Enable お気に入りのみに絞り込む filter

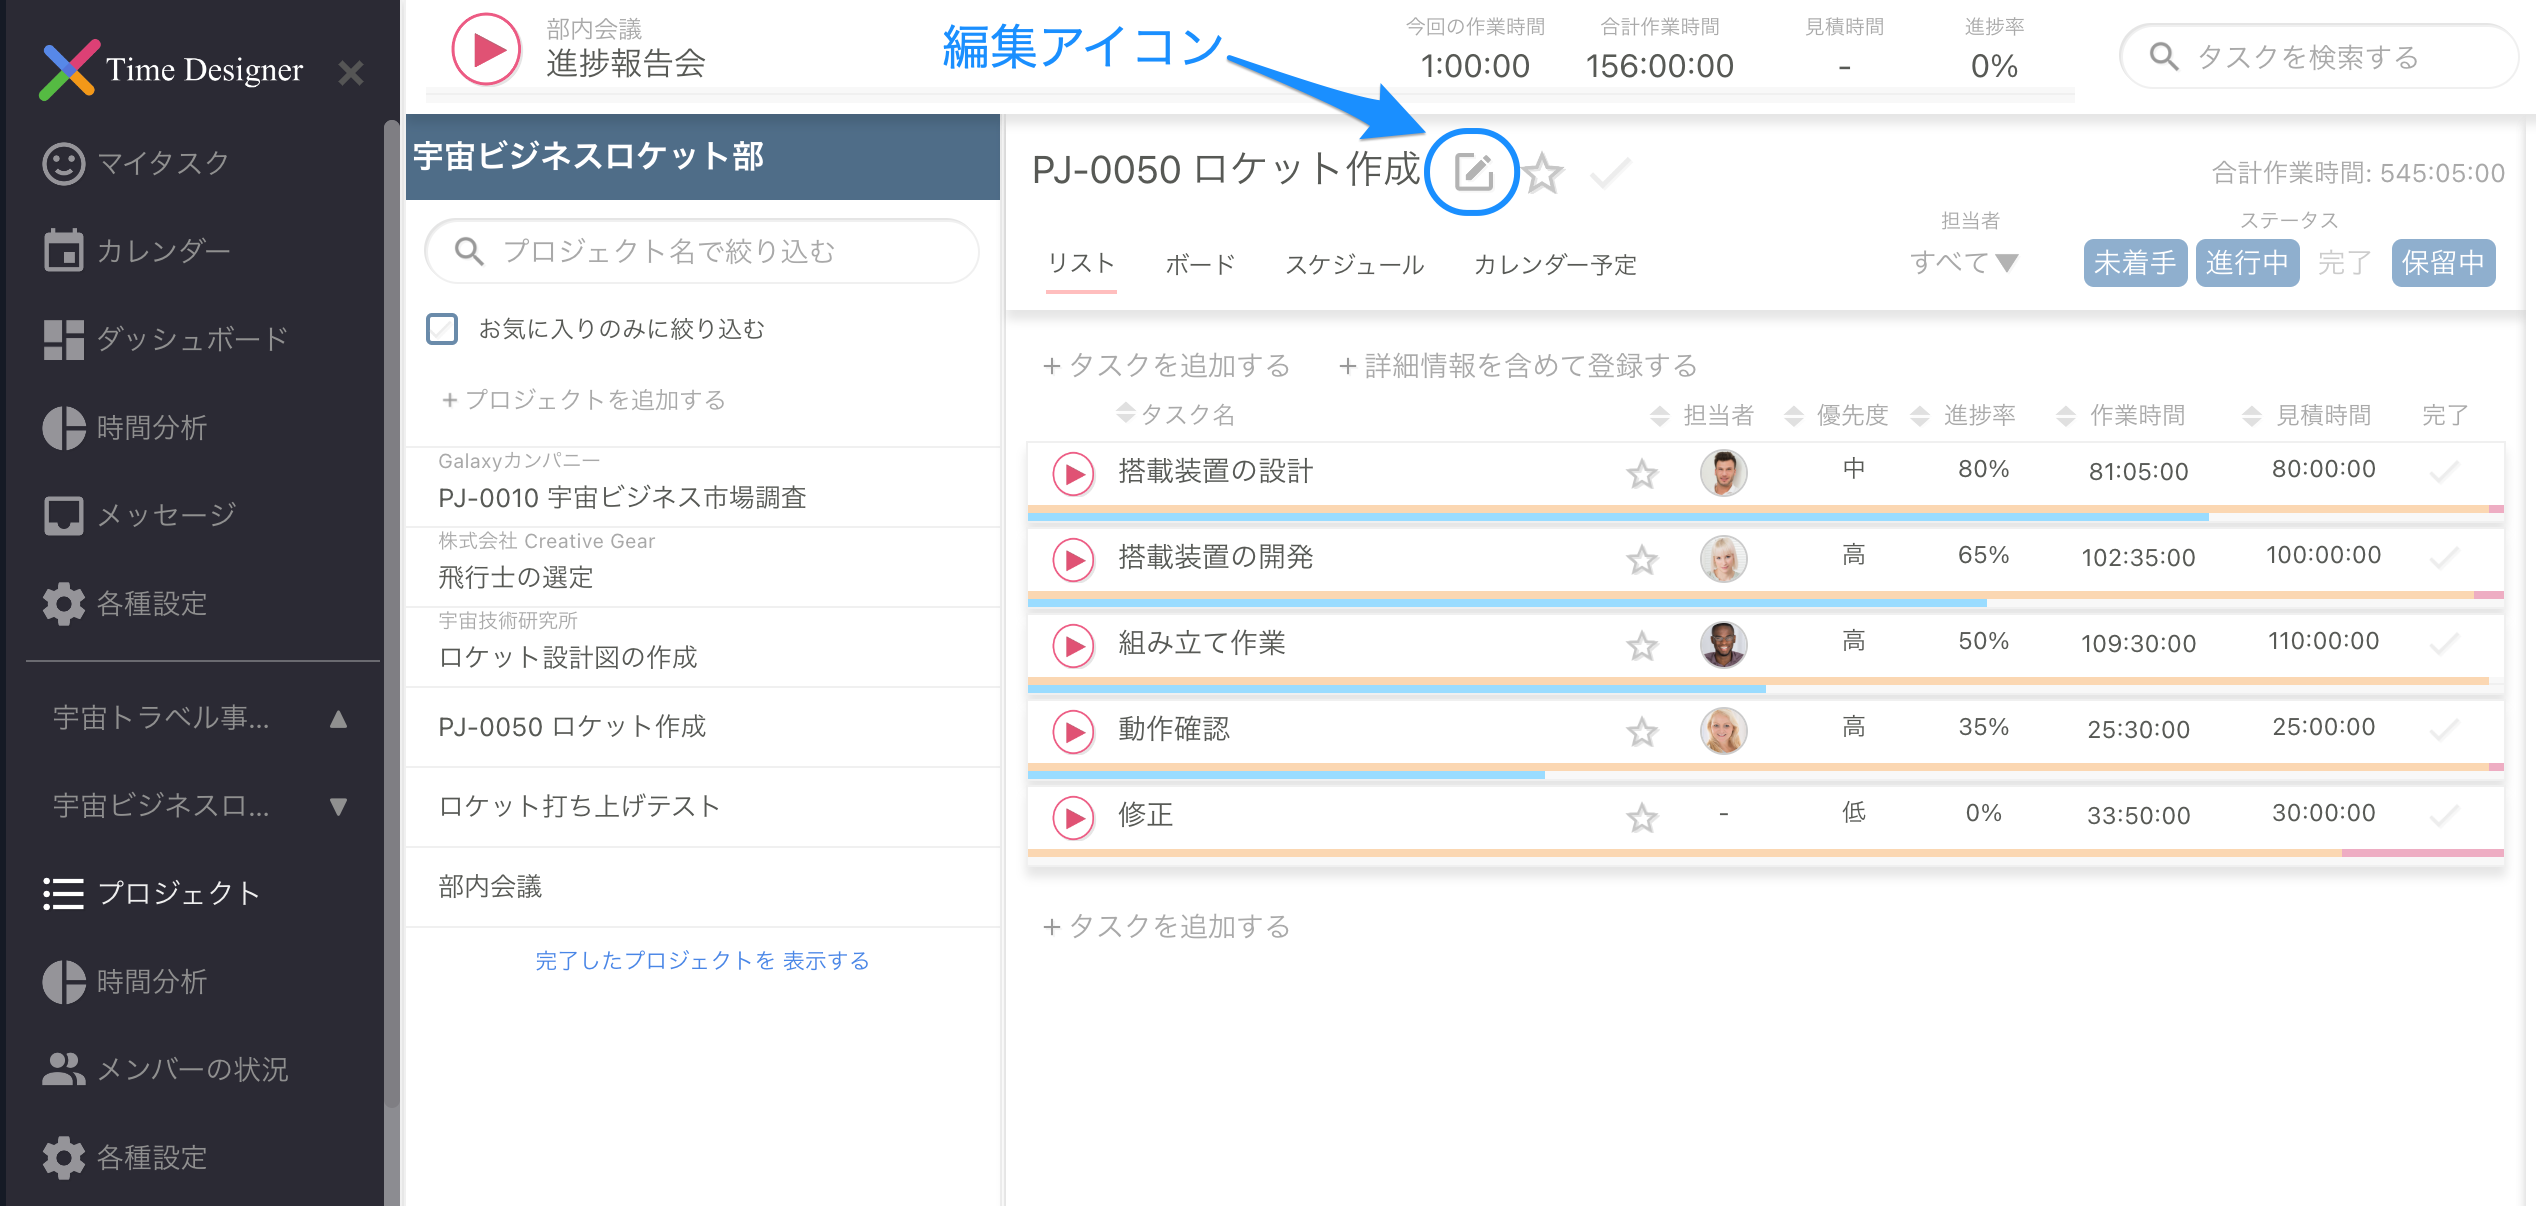coord(441,328)
